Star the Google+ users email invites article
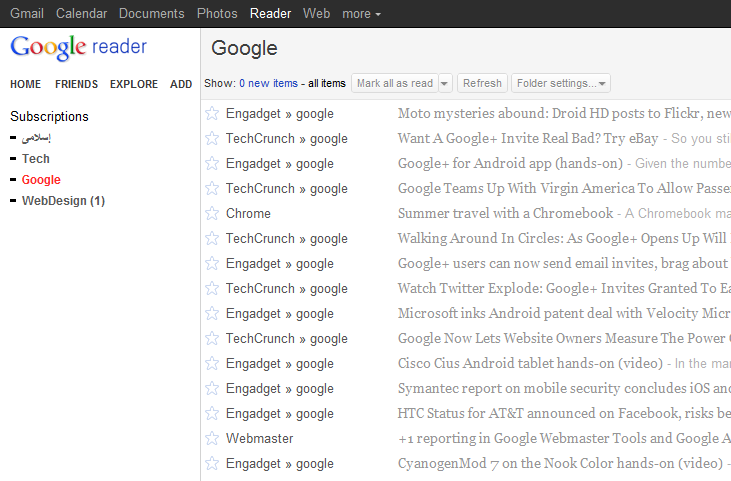This screenshot has height=481, width=731. pyautogui.click(x=212, y=263)
